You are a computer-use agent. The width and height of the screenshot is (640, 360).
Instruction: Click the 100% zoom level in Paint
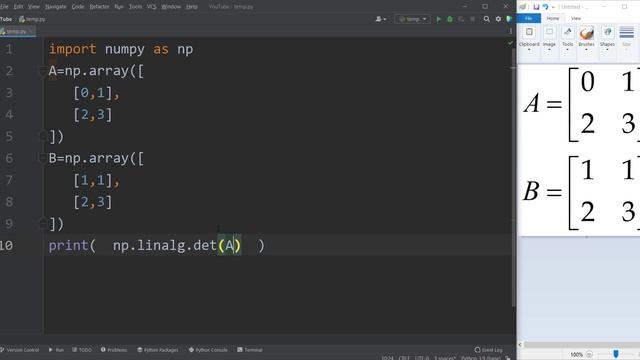pos(576,355)
